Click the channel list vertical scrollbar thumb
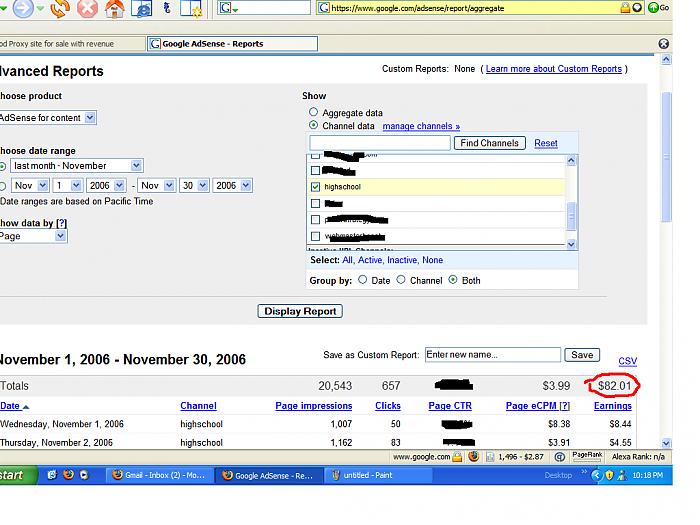Viewport: 700px width, 525px height. click(x=571, y=216)
